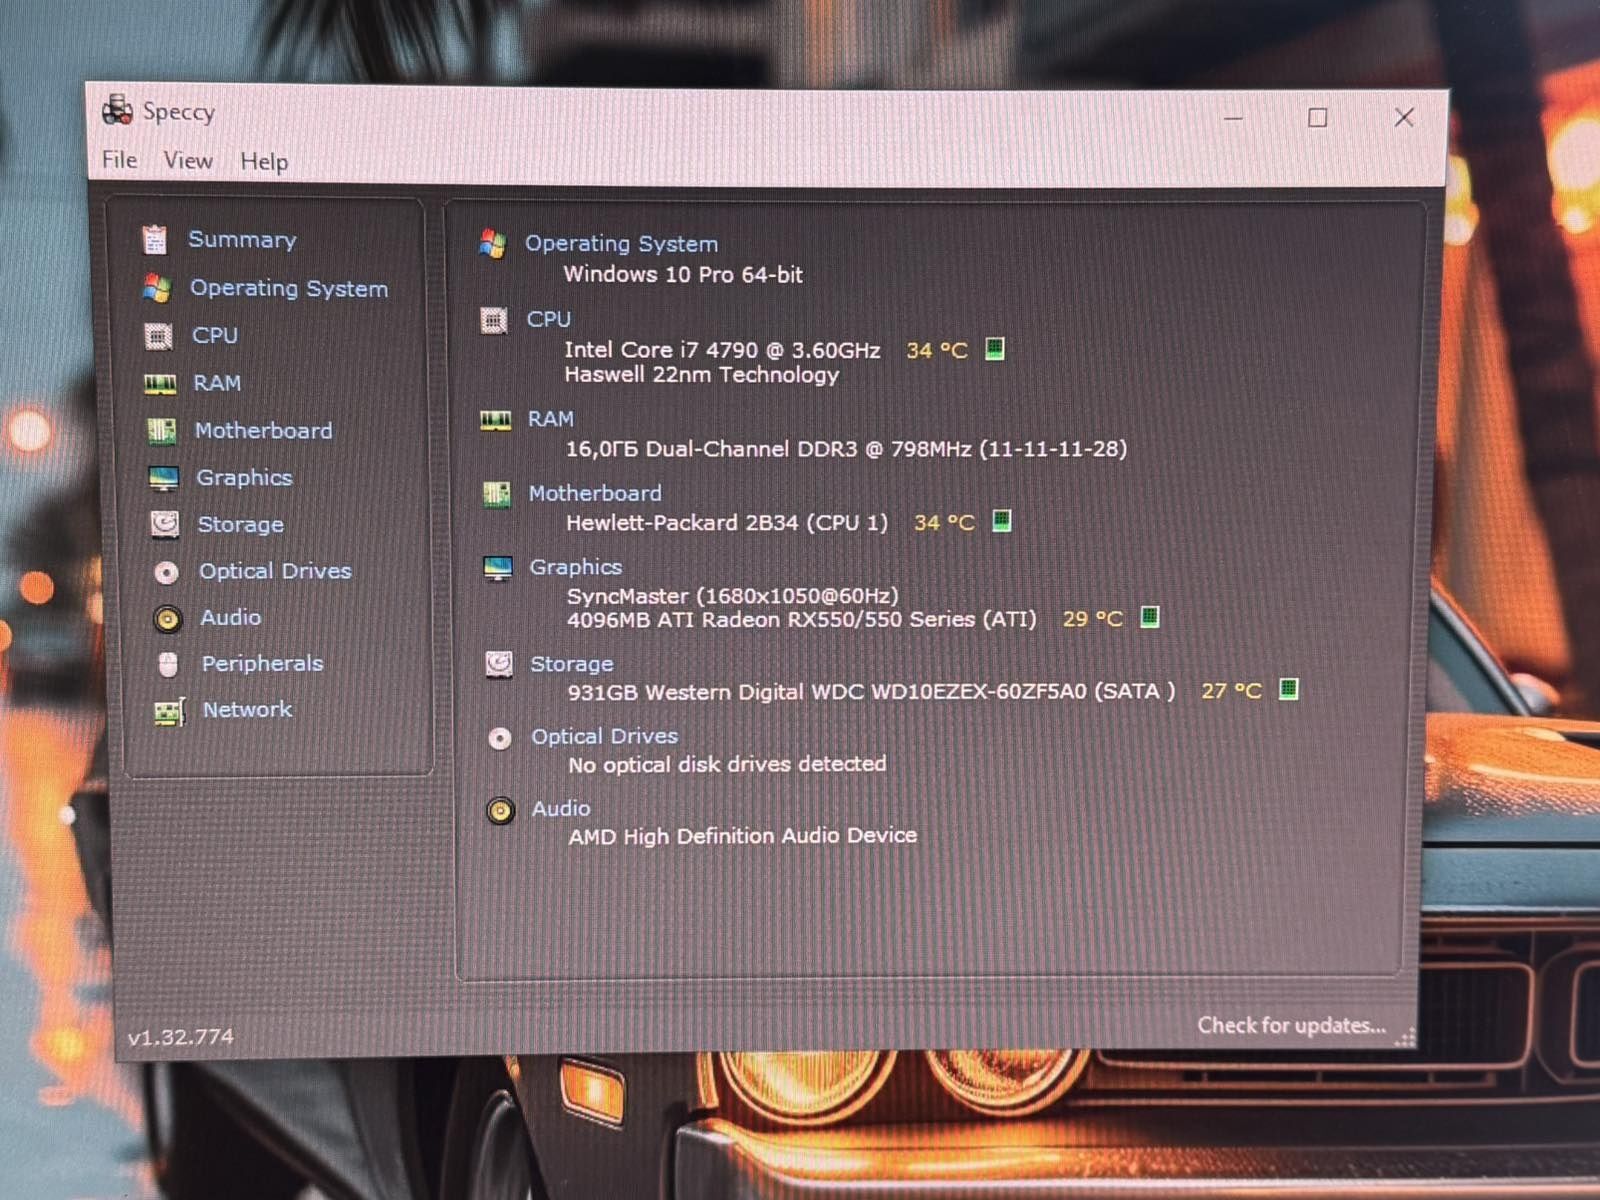
Task: Click the Summary clipboard icon in sidebar
Action: (x=155, y=239)
